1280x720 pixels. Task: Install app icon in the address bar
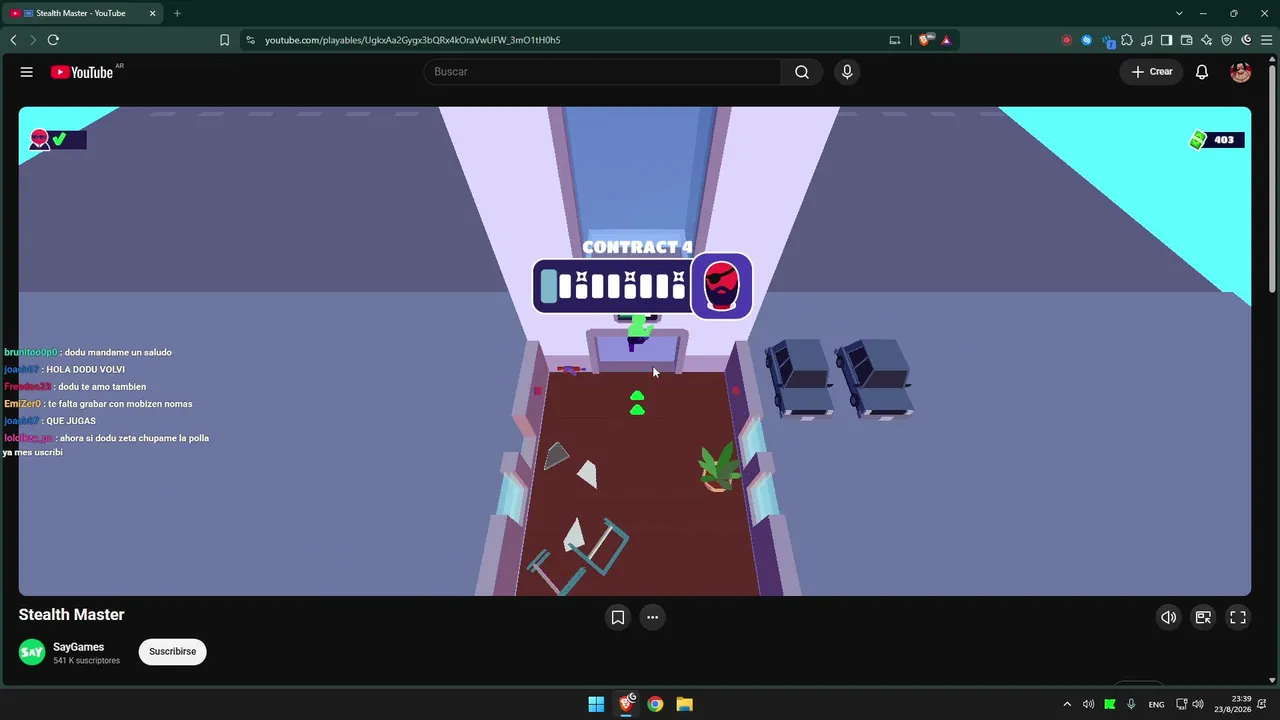(894, 40)
